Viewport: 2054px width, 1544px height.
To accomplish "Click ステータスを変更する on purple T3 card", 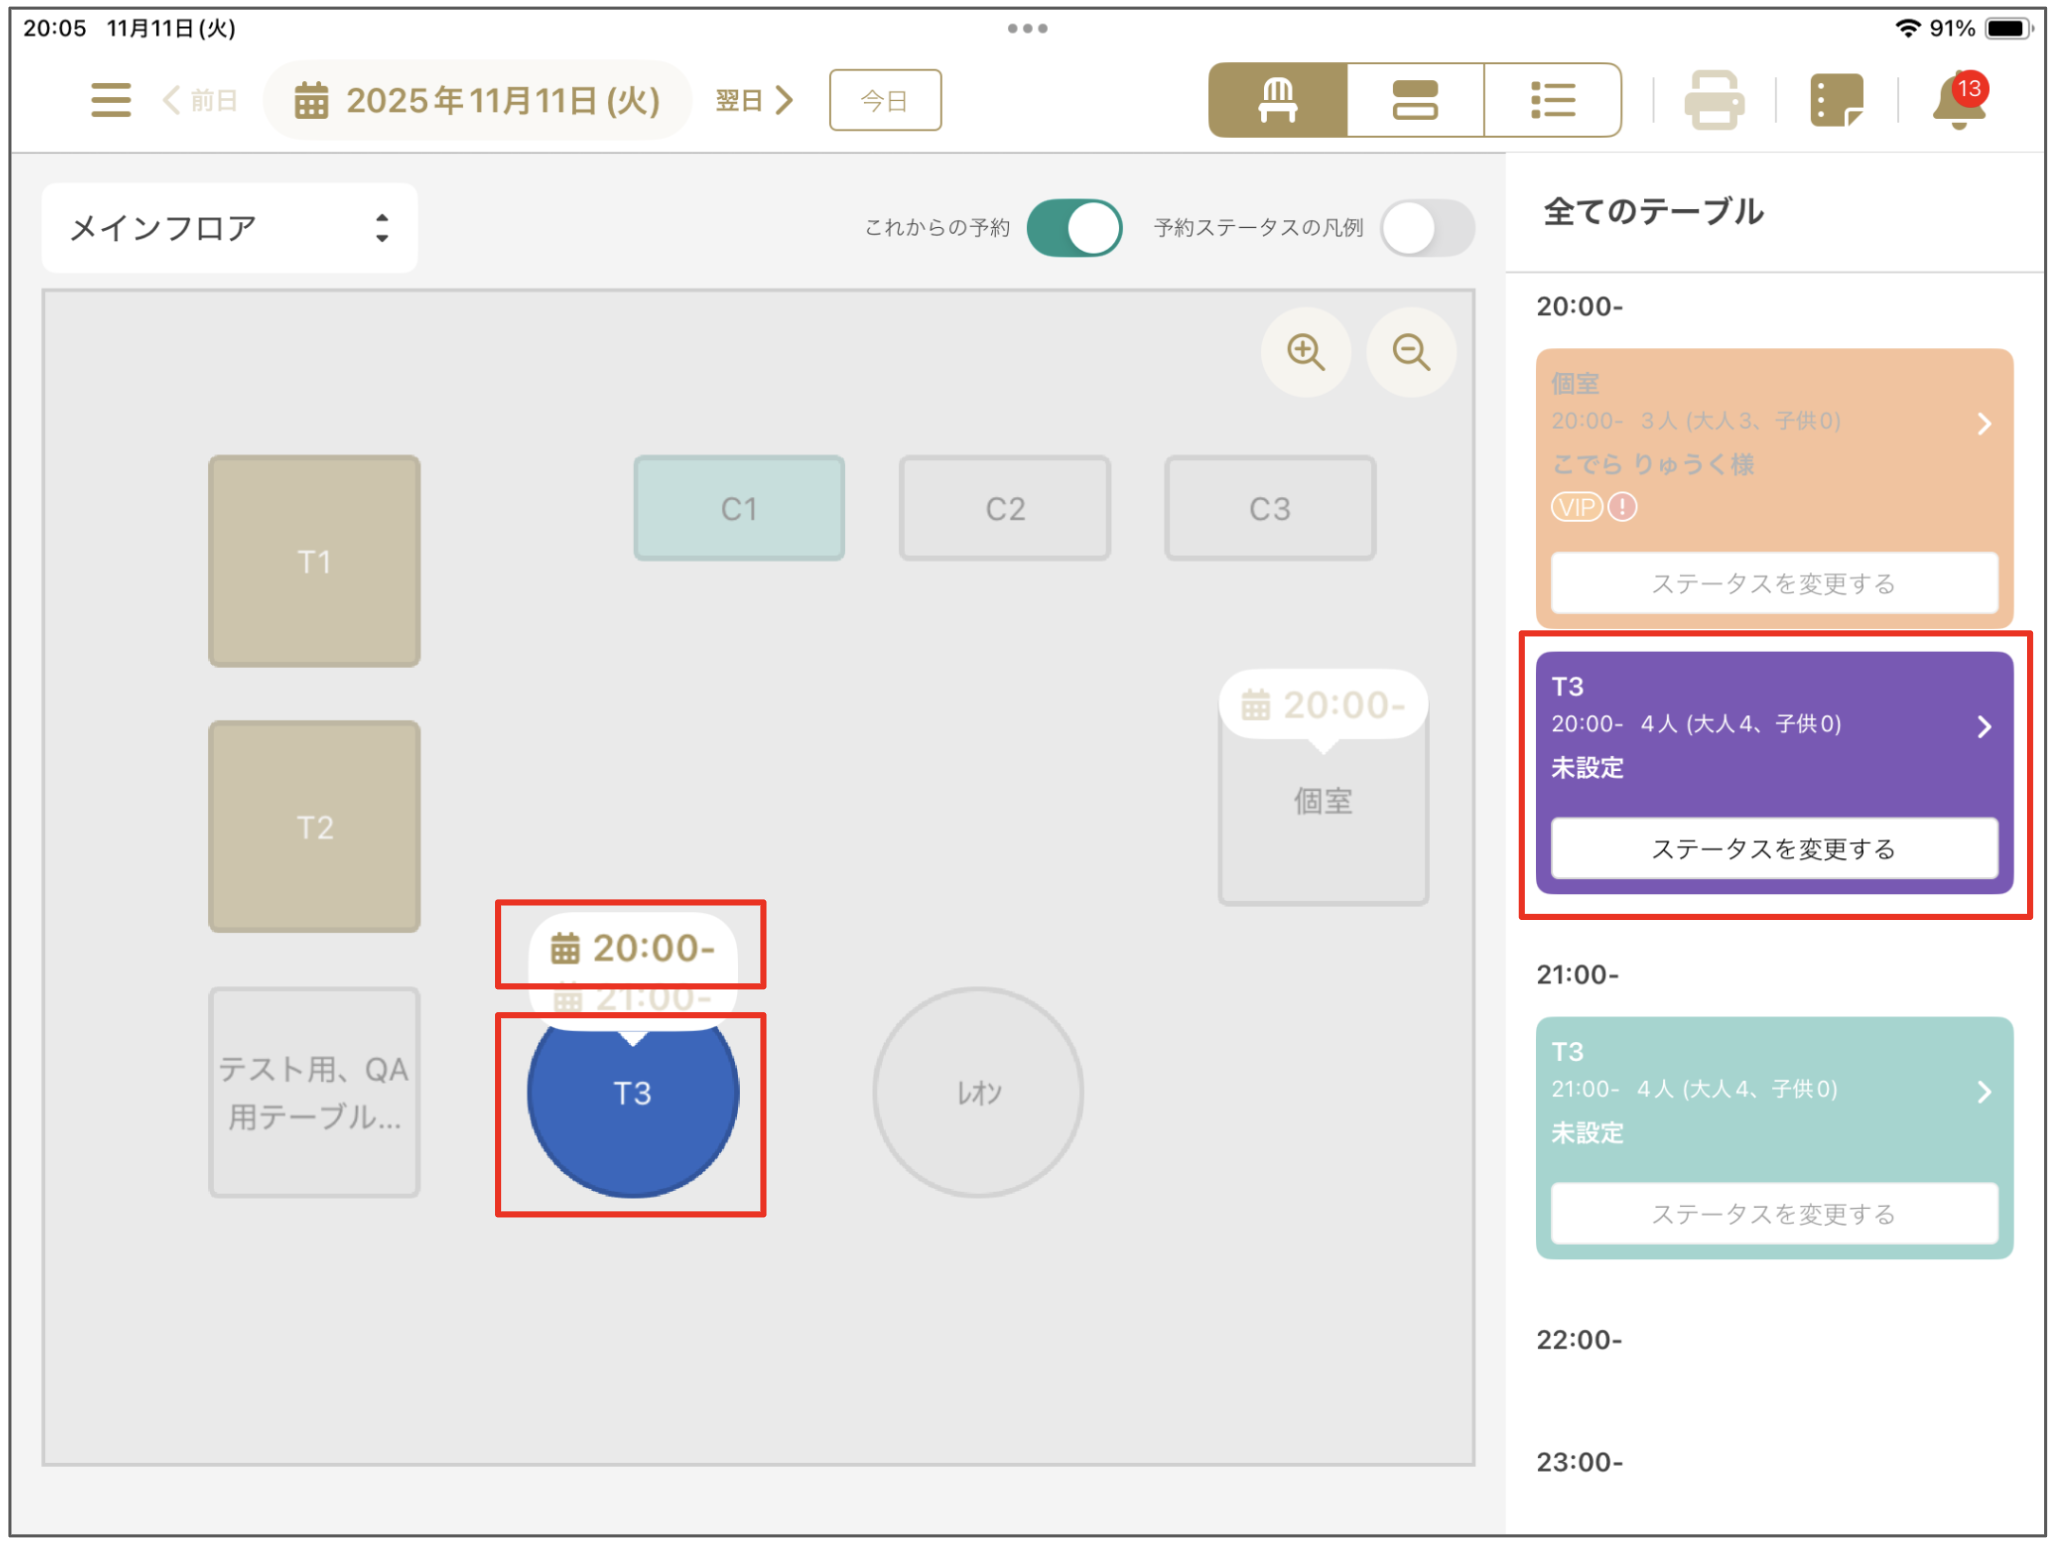I will coord(1773,849).
